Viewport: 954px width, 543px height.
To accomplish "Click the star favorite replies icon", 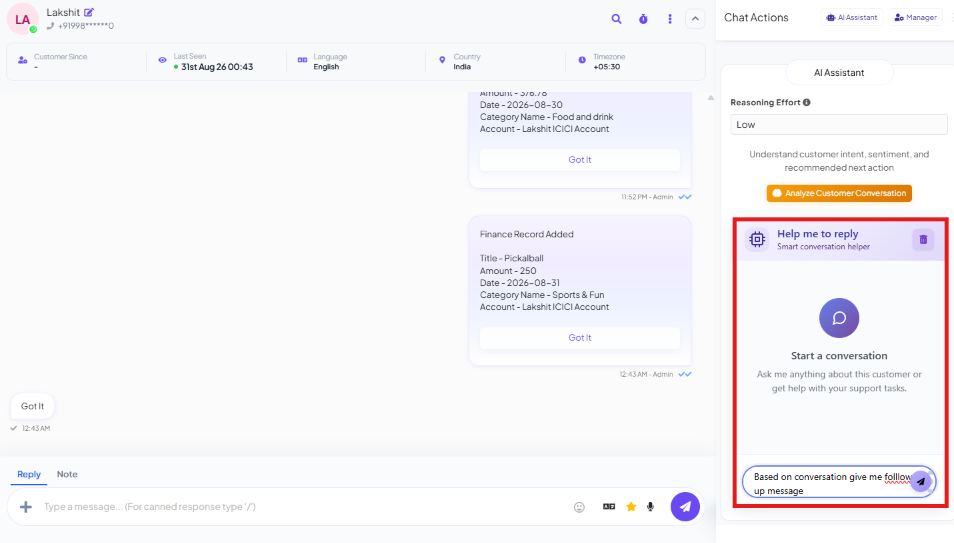I will [631, 506].
